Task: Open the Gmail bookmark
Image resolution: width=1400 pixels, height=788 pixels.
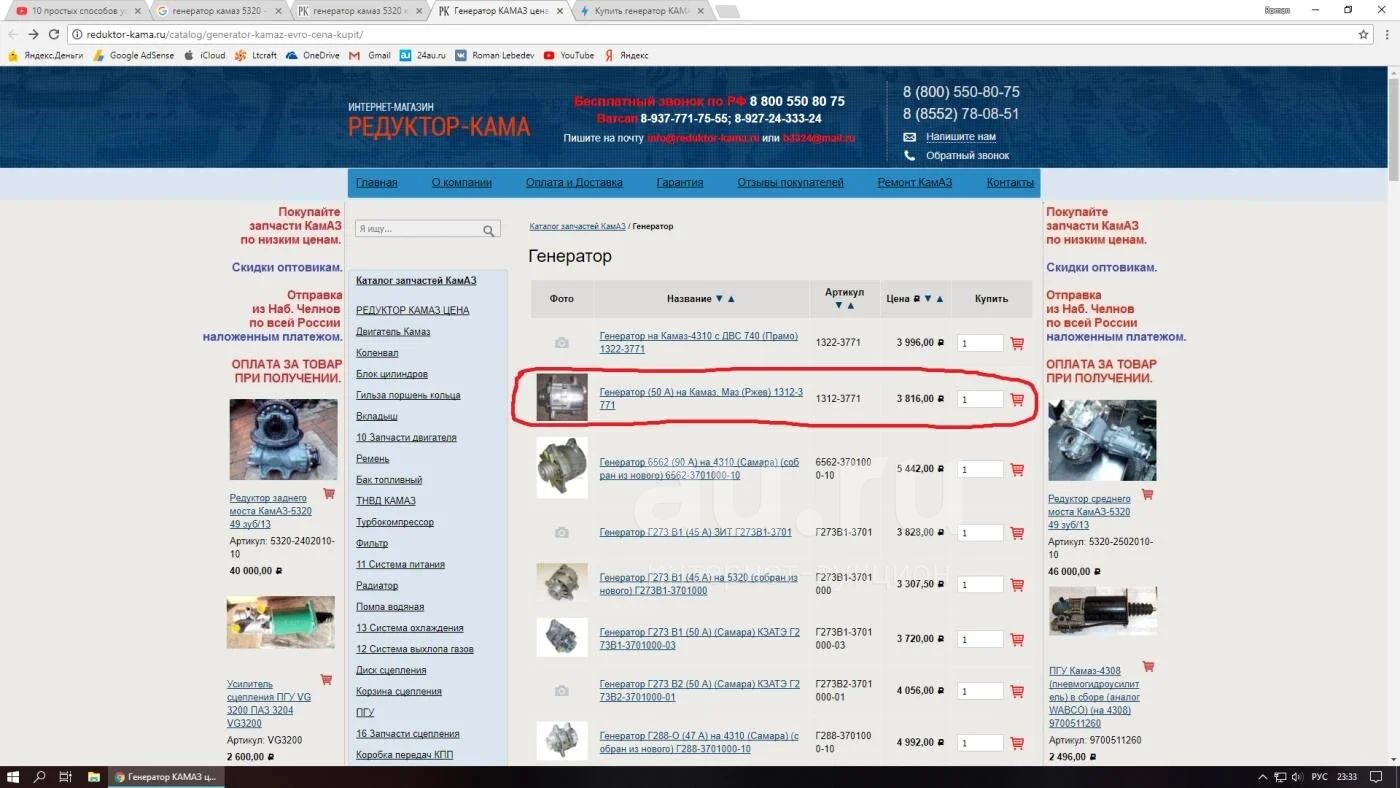Action: point(370,55)
